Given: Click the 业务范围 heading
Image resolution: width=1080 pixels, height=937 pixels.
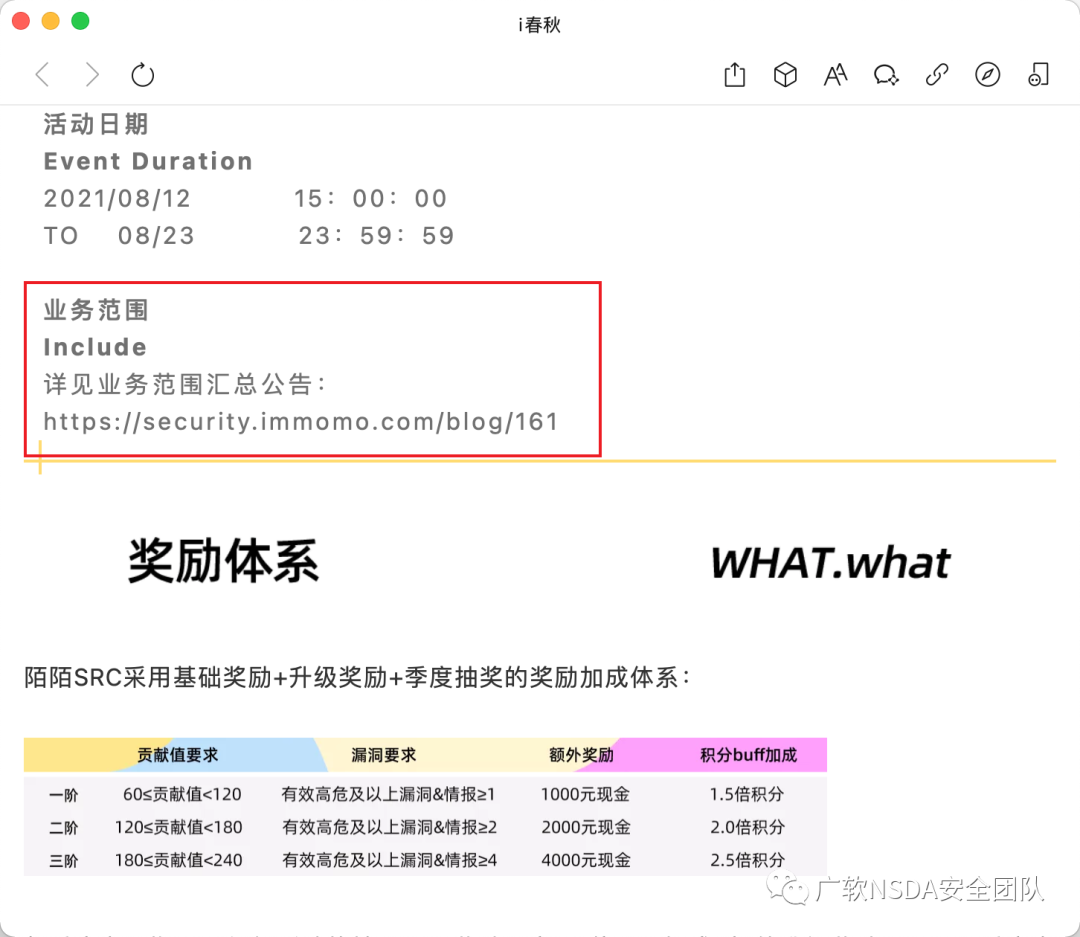Looking at the screenshot, I should (x=96, y=309).
